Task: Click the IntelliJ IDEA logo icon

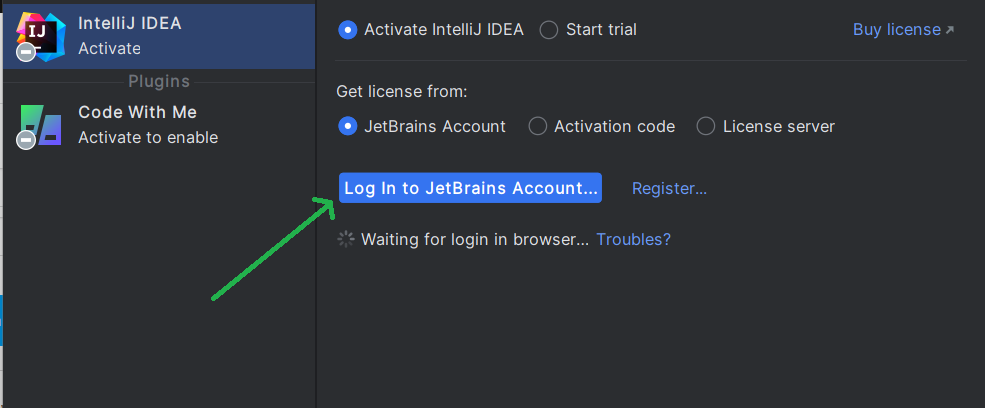Action: (39, 33)
